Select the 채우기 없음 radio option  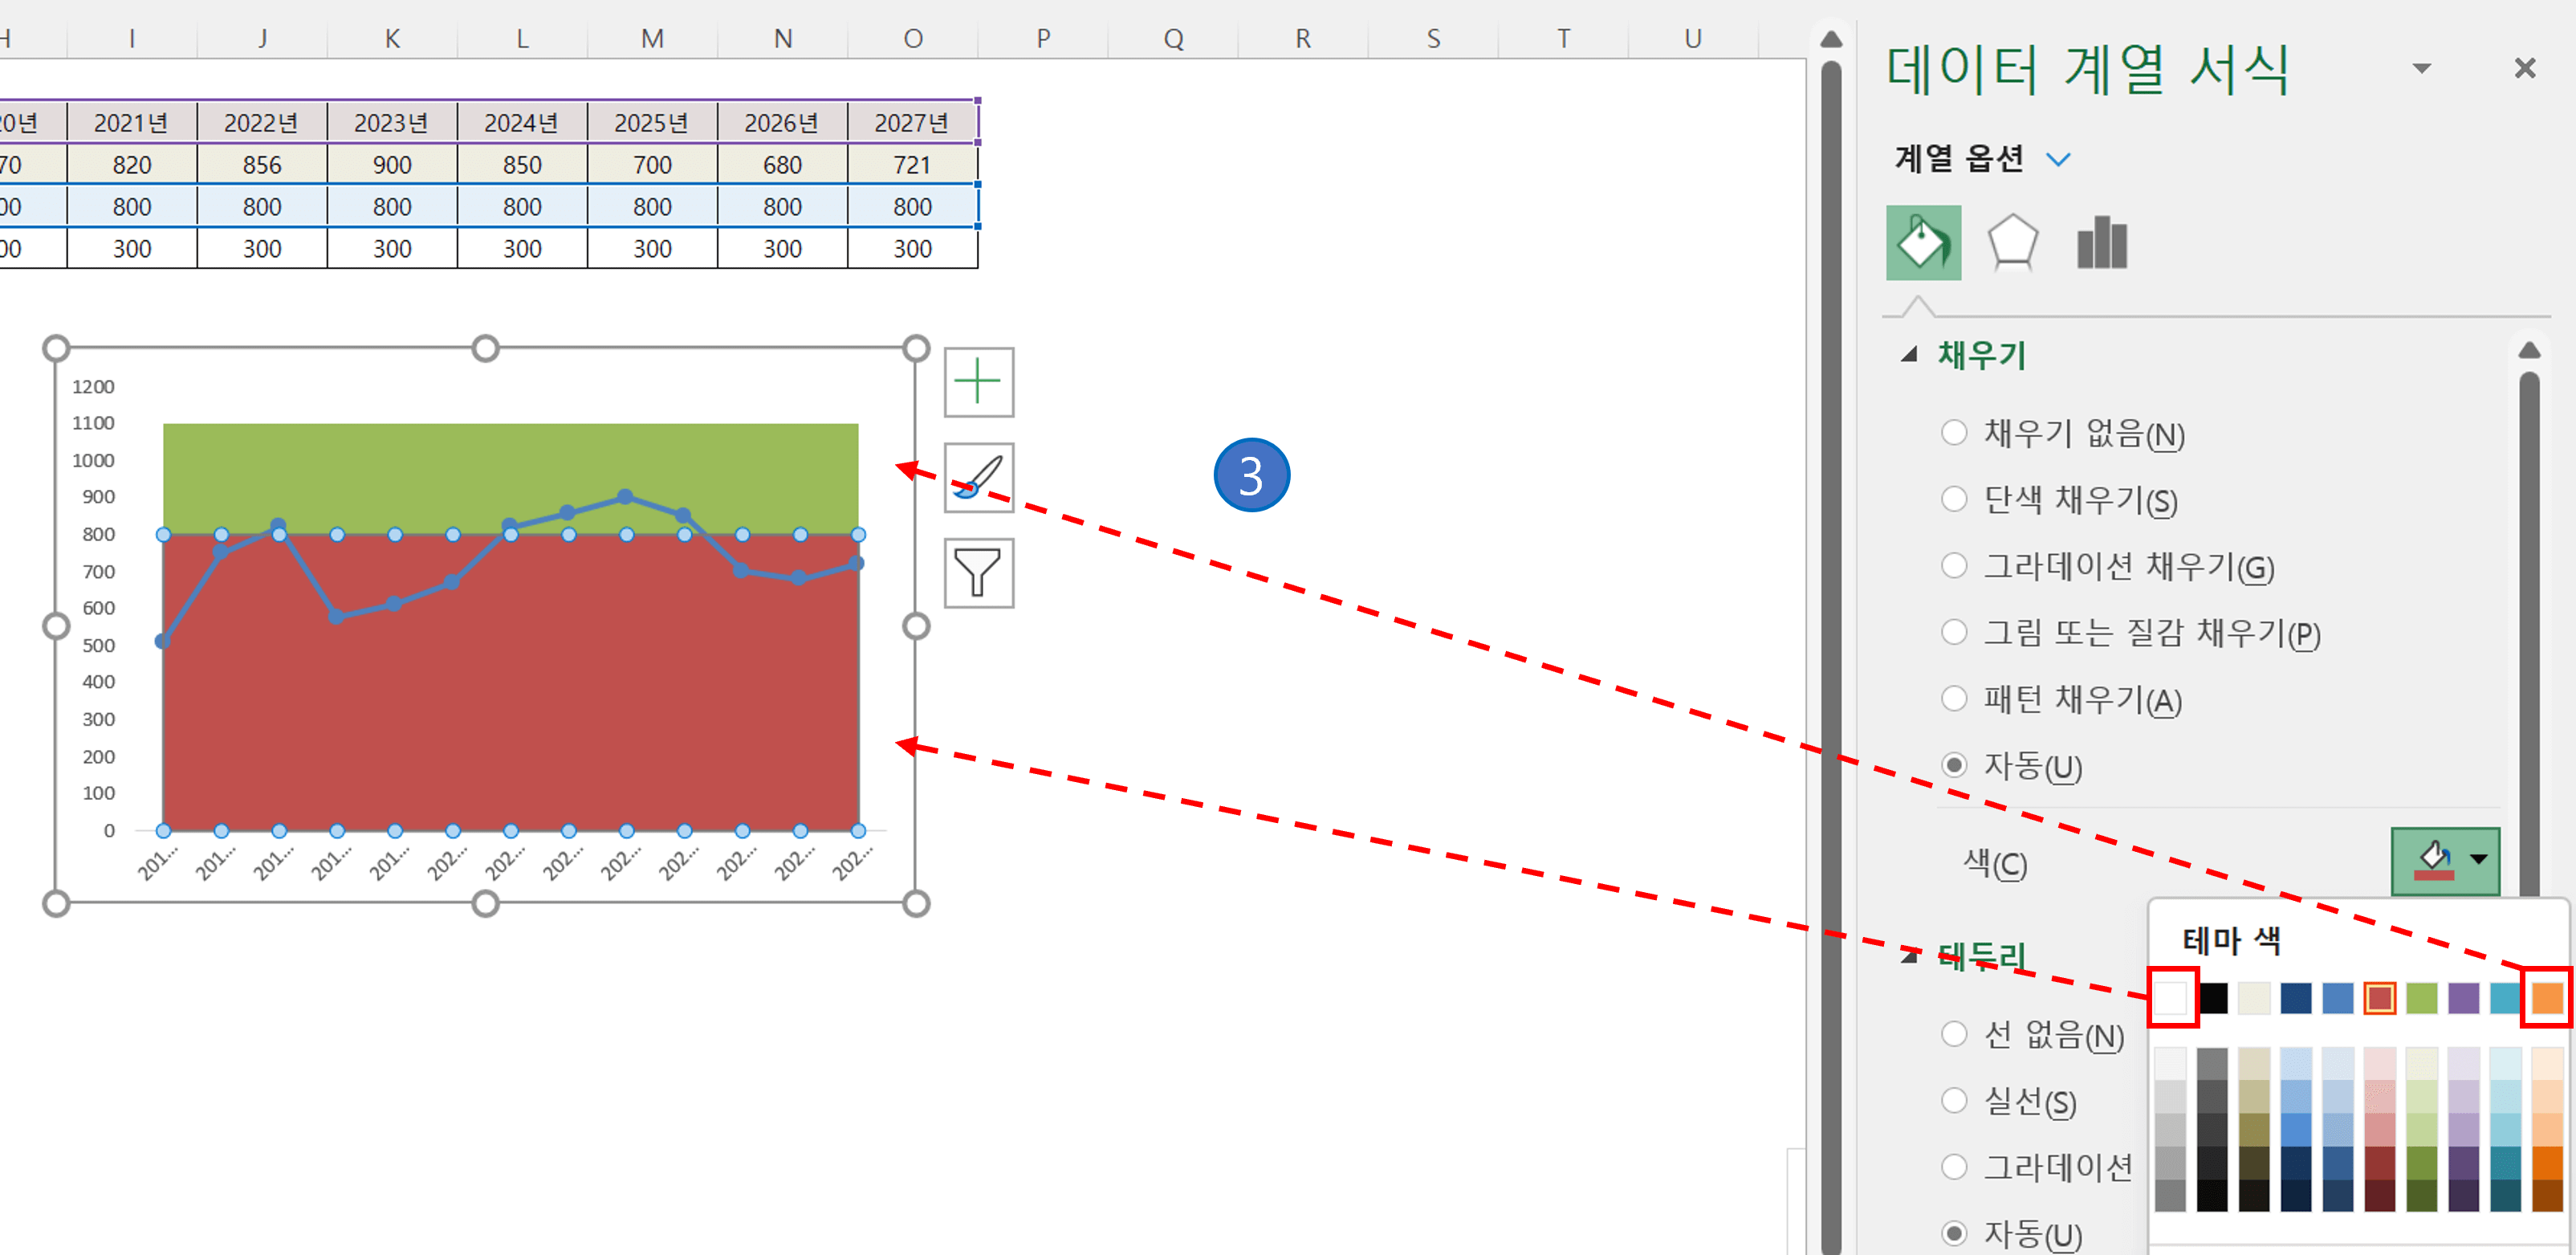pyautogui.click(x=1953, y=433)
